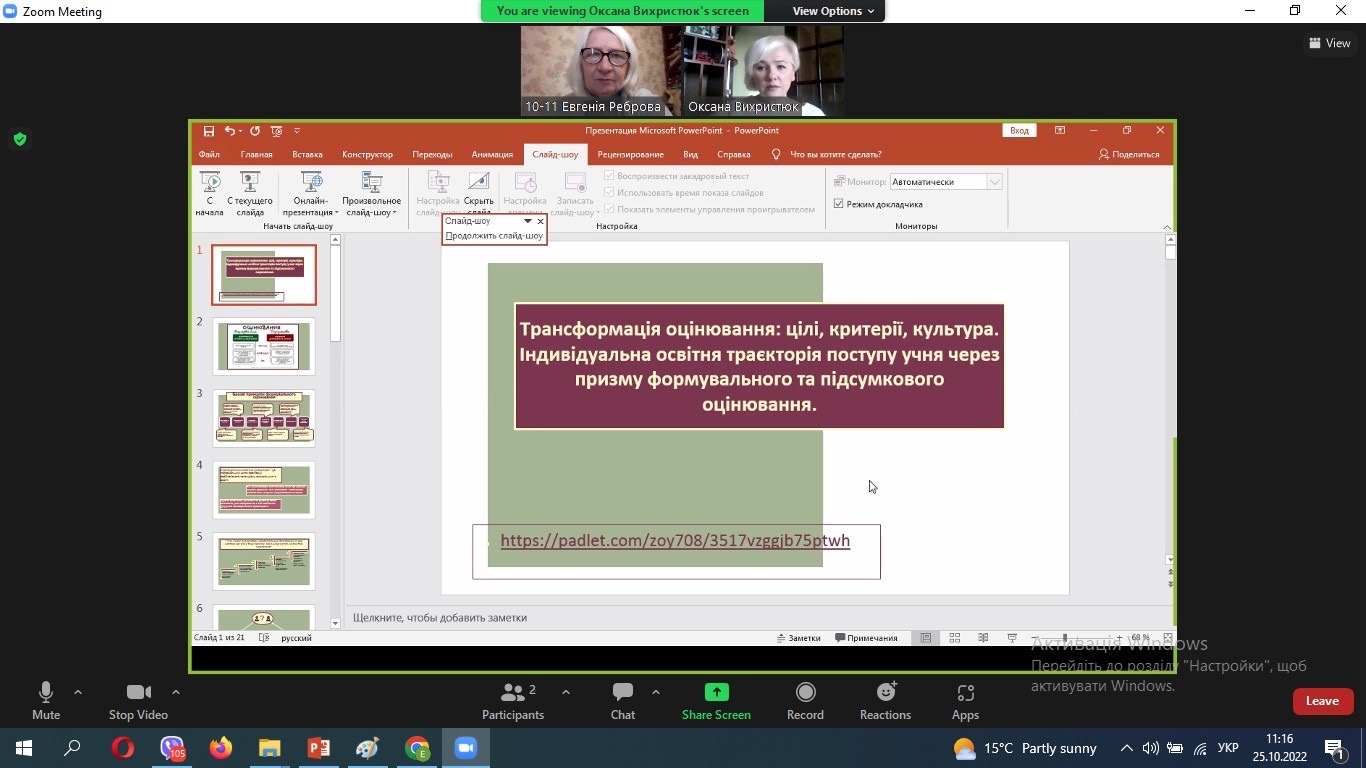The height and width of the screenshot is (768, 1366).
Task: Switch to Slide Sorter view in status bar
Action: tap(955, 638)
